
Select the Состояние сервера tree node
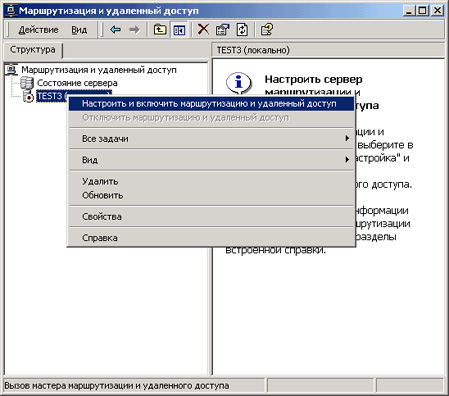tap(77, 83)
